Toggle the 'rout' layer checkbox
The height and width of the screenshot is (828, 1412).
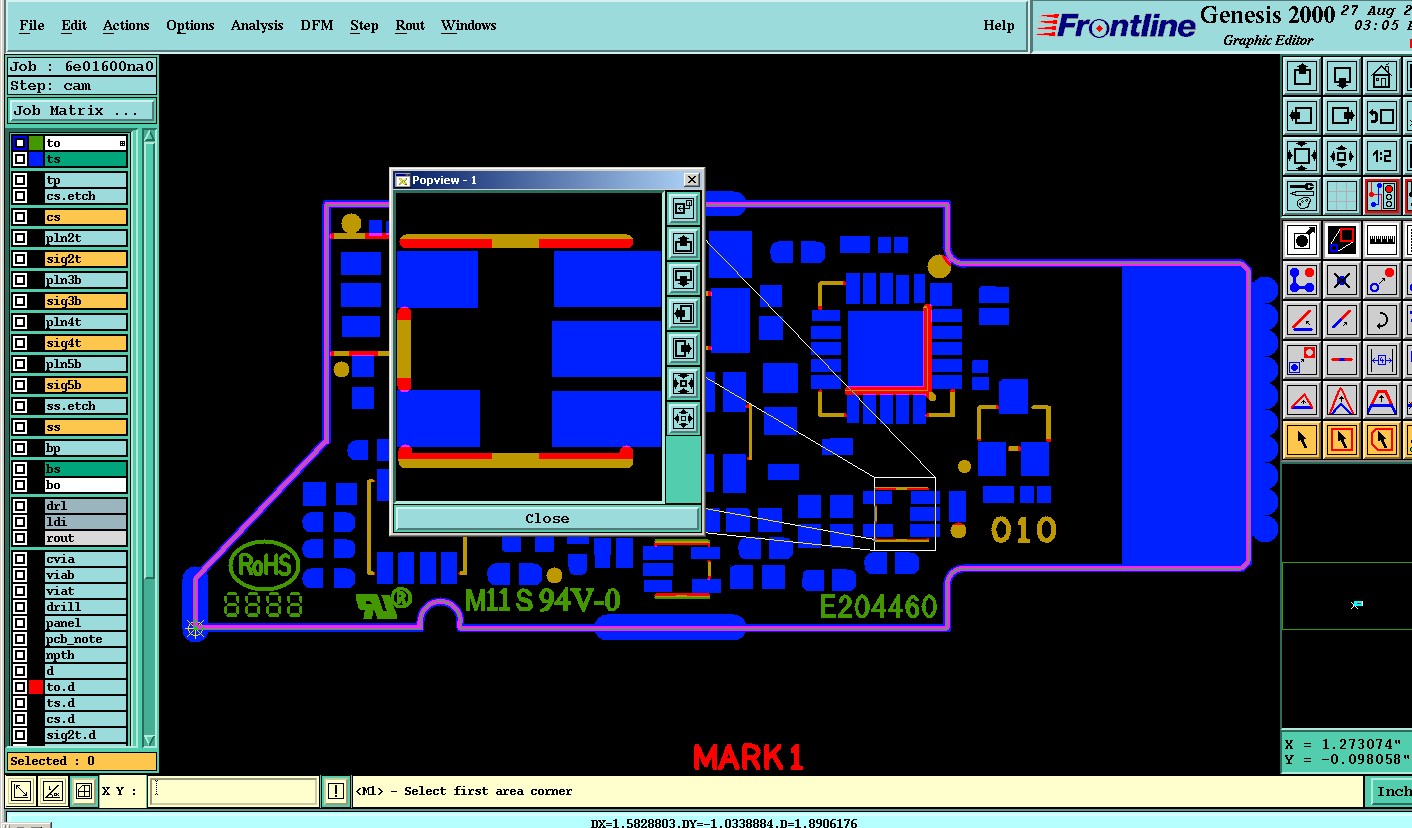20,538
